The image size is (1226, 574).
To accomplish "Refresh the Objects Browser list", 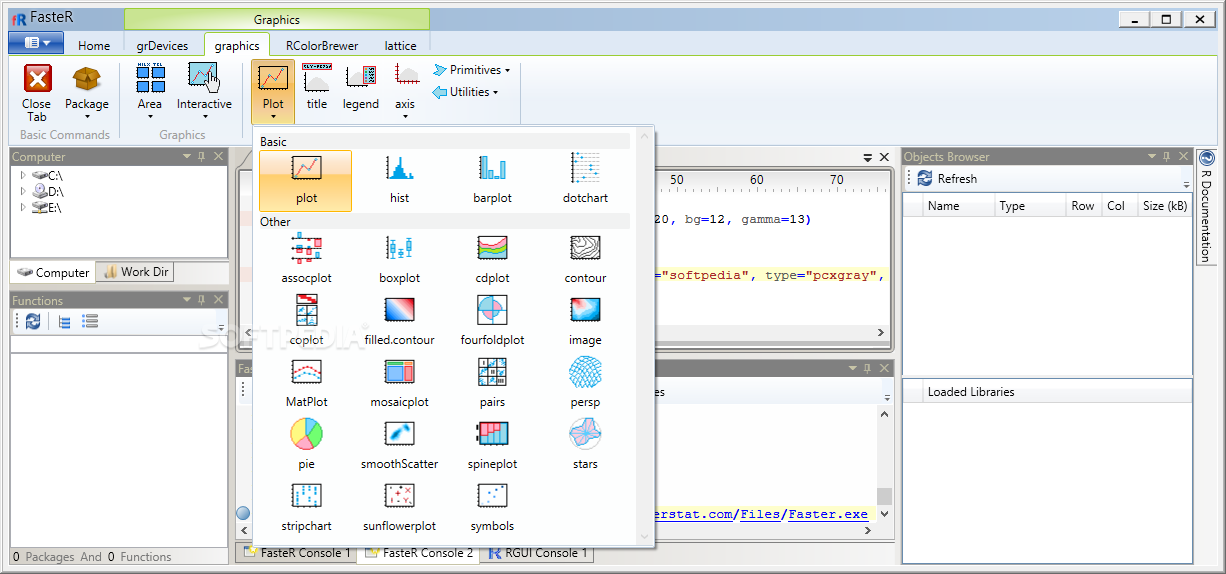I will click(x=946, y=178).
